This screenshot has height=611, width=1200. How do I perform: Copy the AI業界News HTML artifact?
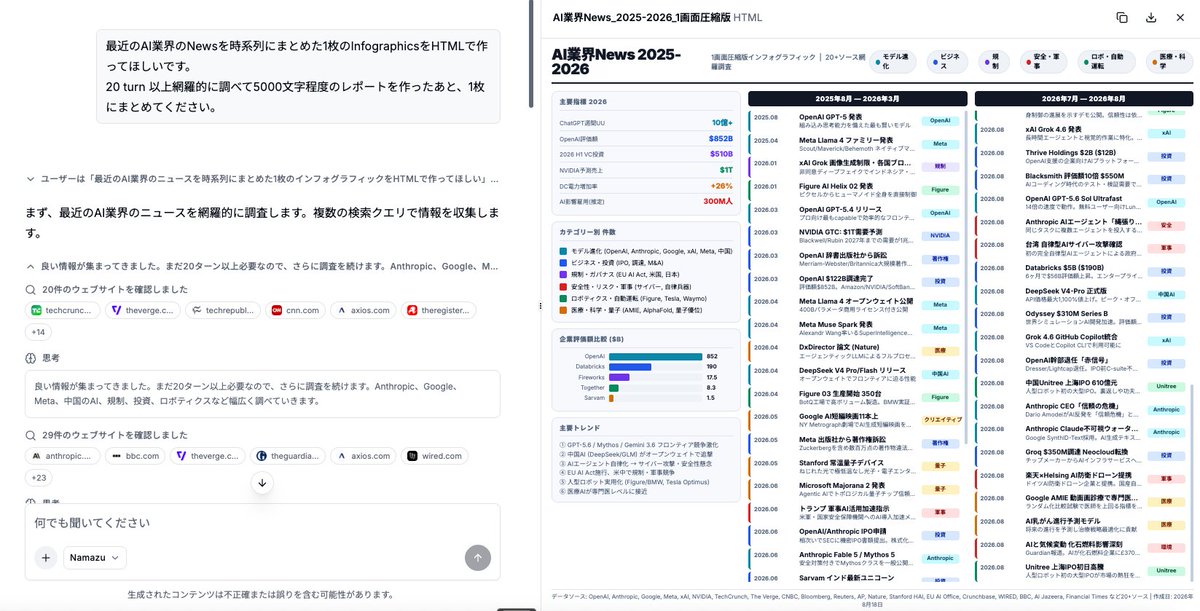[x=1122, y=17]
